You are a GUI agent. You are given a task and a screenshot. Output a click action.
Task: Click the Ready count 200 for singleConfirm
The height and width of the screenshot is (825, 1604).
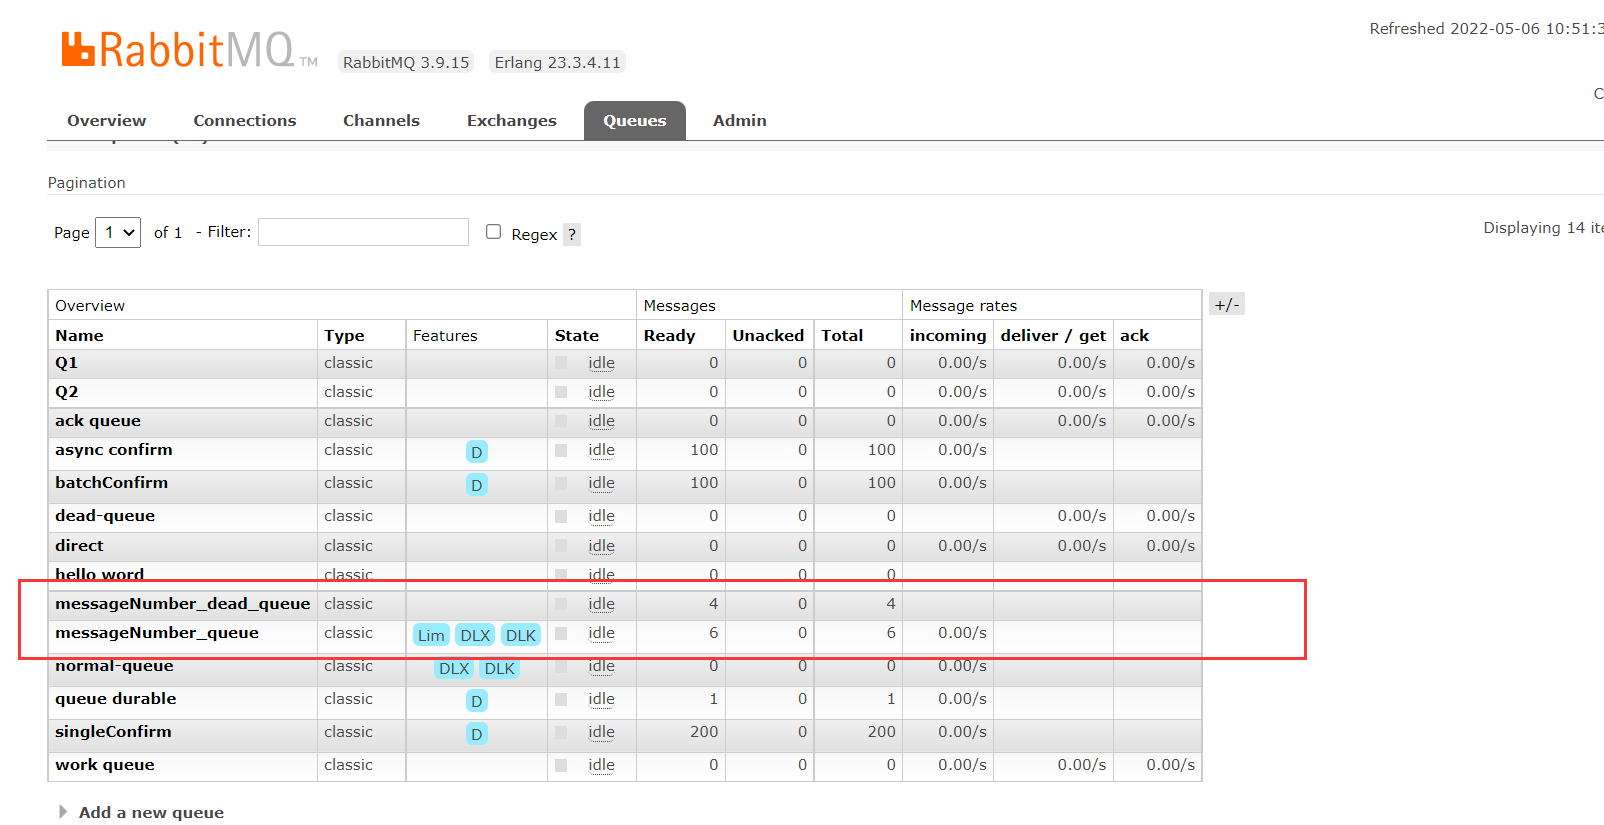(x=704, y=732)
